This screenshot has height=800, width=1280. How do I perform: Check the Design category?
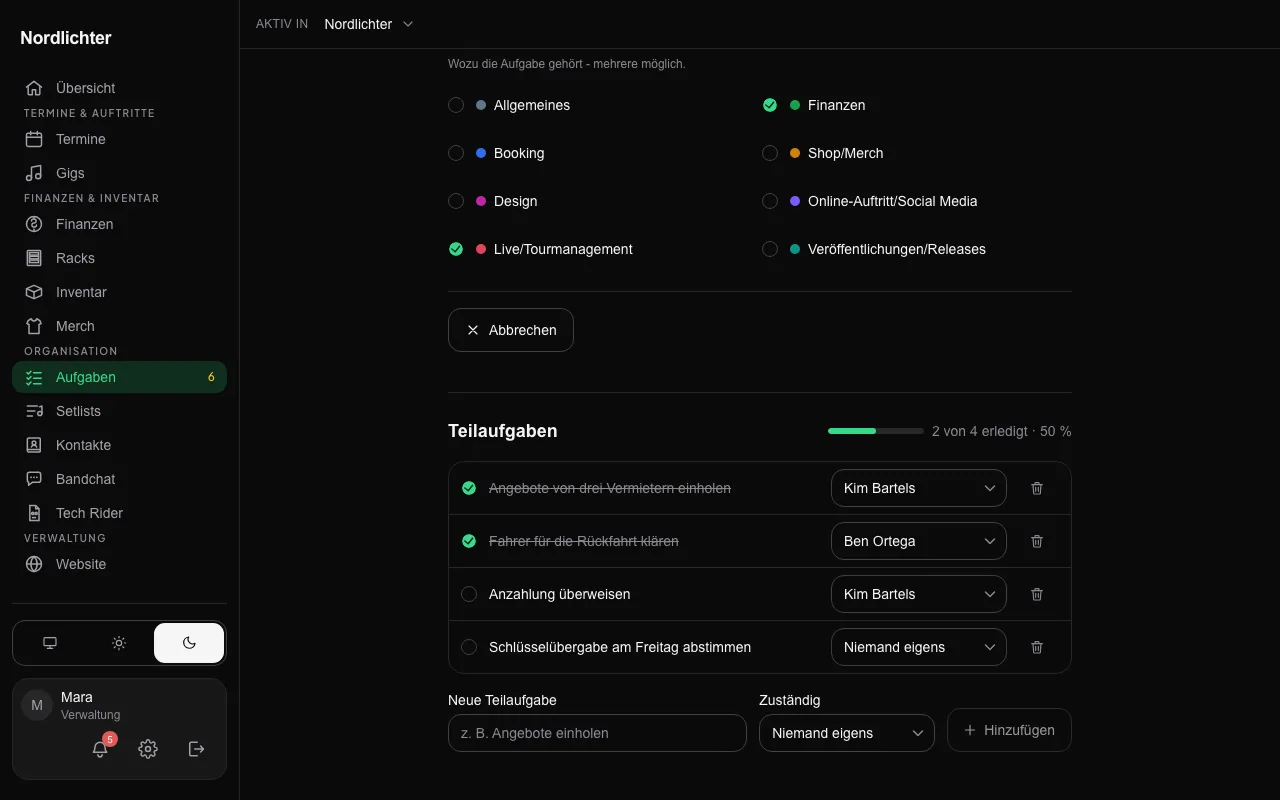[456, 201]
